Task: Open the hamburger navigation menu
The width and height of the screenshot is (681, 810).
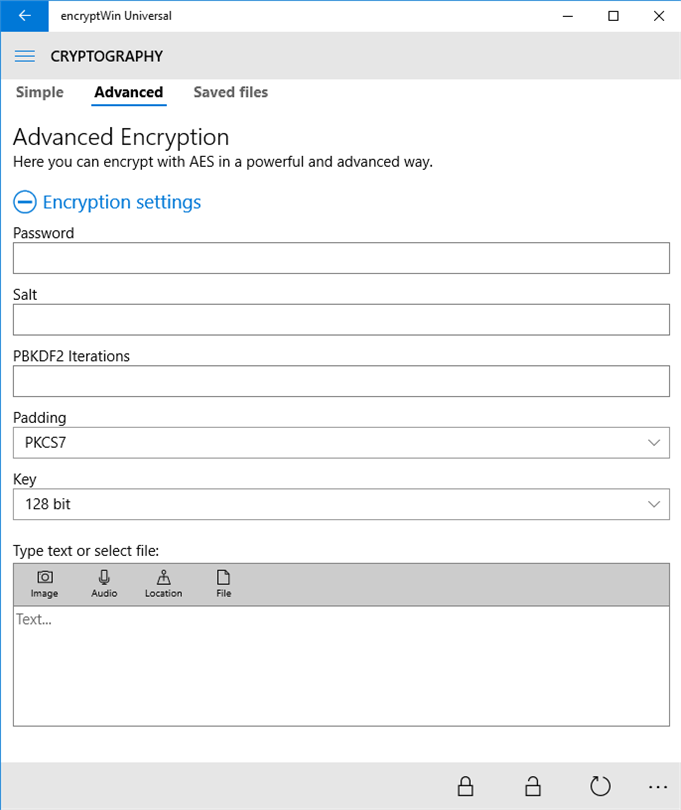Action: pyautogui.click(x=25, y=56)
